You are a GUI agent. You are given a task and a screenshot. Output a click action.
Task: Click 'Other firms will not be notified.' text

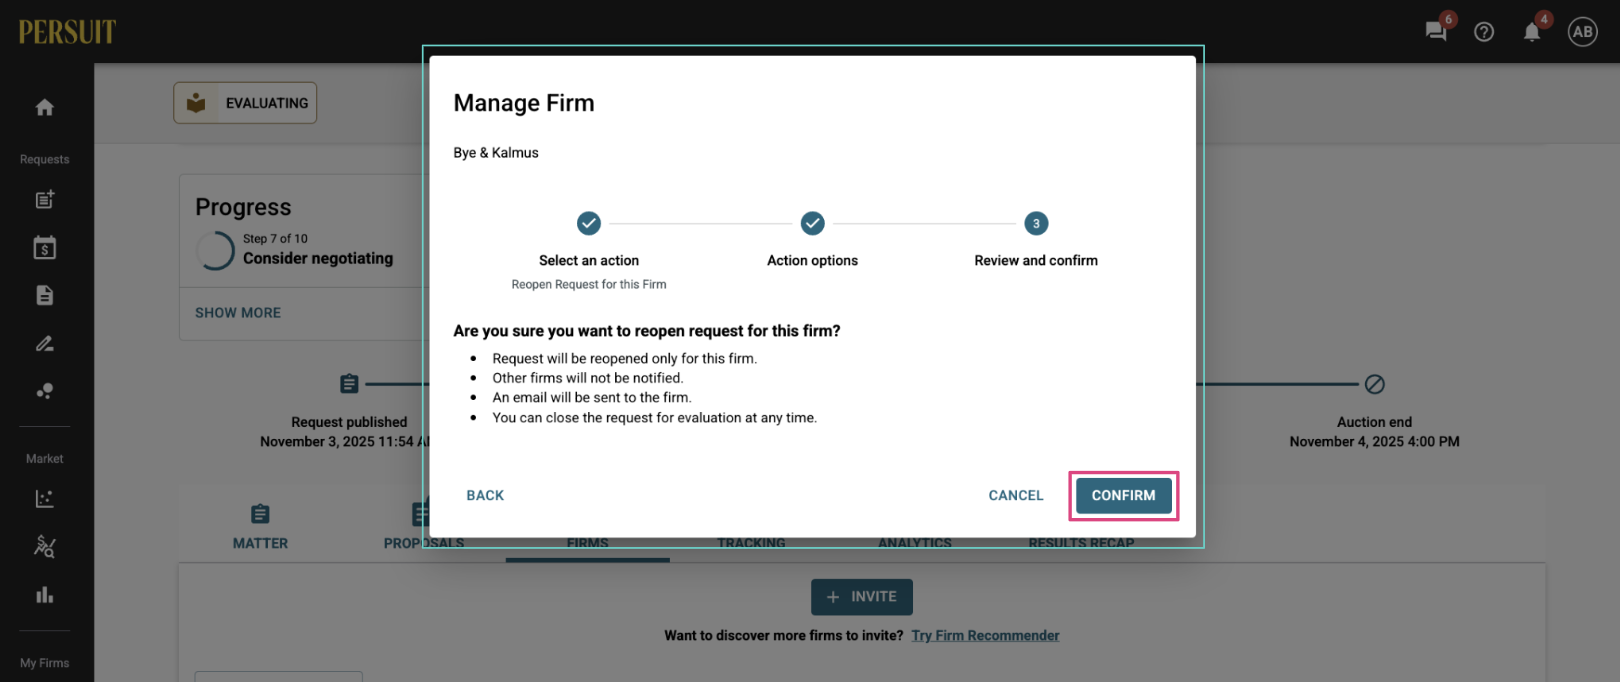point(588,378)
